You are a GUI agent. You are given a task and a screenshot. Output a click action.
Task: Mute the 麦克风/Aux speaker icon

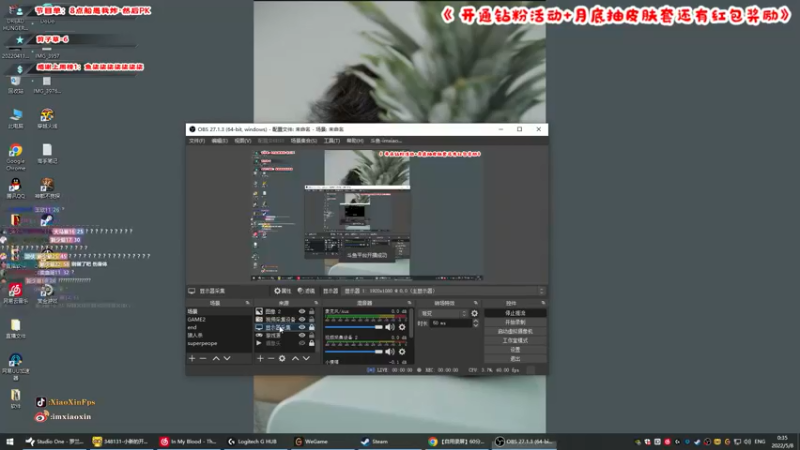click(390, 327)
